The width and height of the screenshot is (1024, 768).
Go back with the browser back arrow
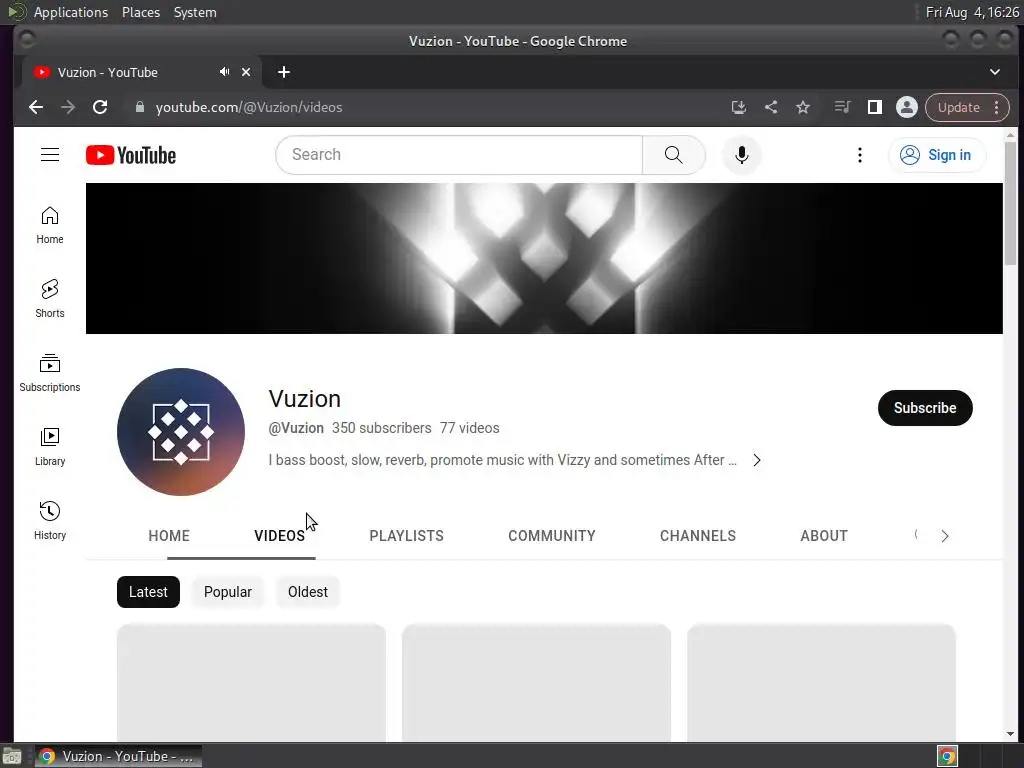[x=36, y=107]
